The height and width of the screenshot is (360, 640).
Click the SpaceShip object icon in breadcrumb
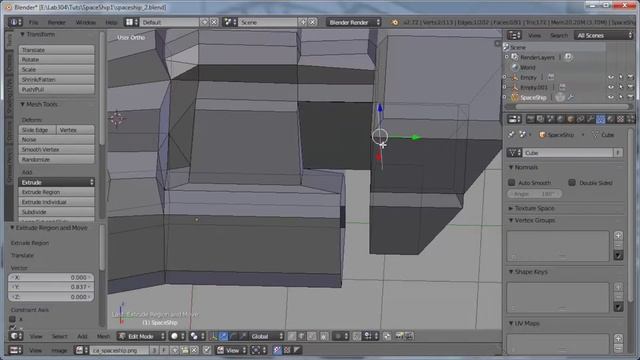click(x=542, y=135)
